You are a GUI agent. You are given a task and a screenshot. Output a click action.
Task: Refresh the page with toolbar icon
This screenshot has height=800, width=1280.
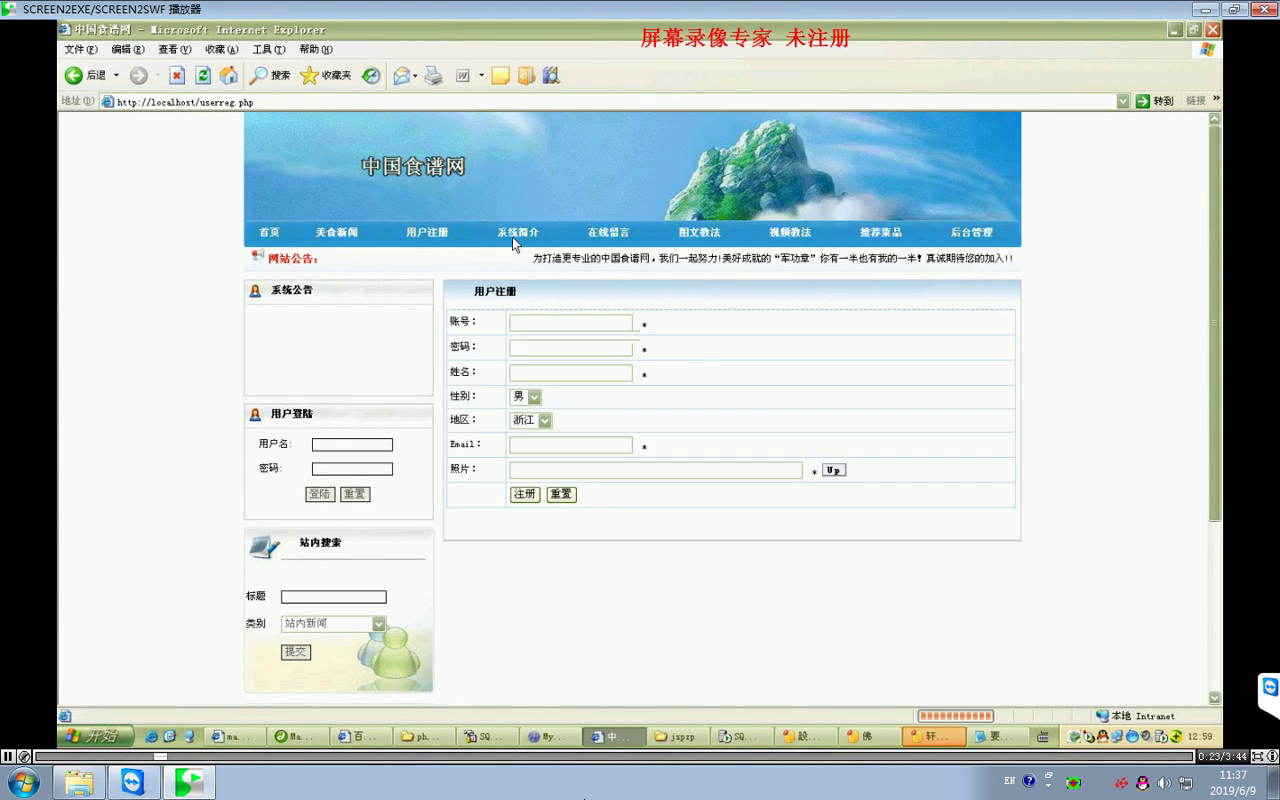pyautogui.click(x=203, y=76)
